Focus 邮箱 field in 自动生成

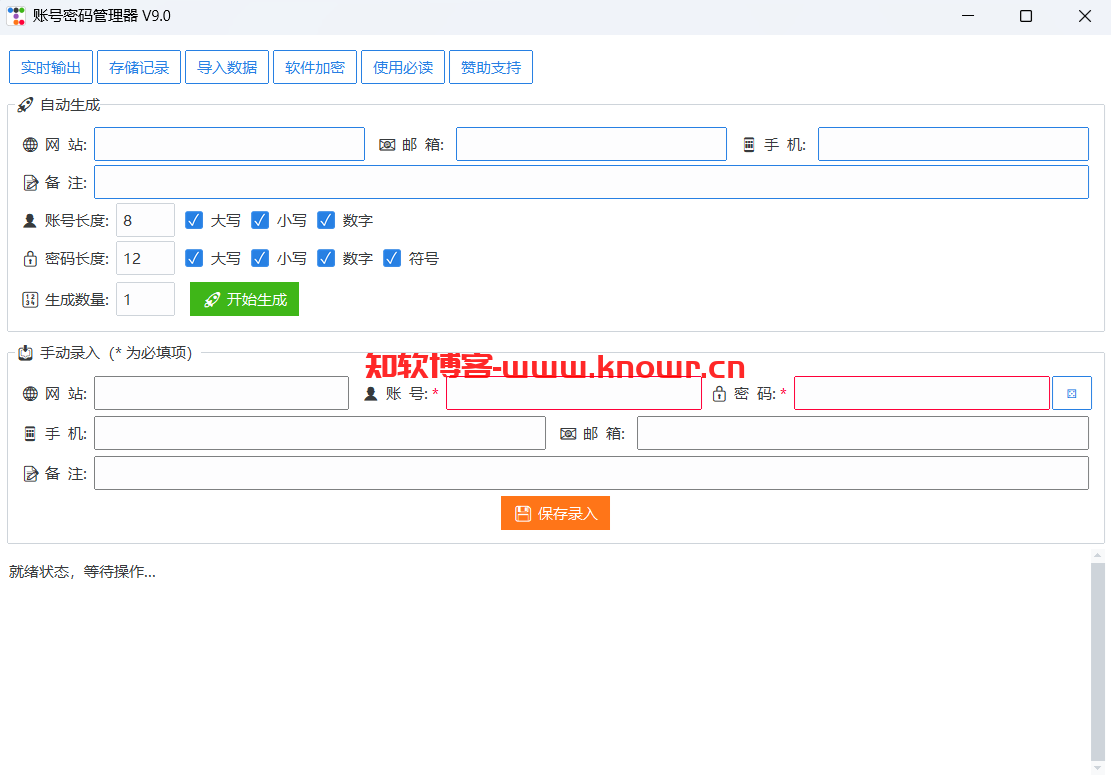pos(592,144)
